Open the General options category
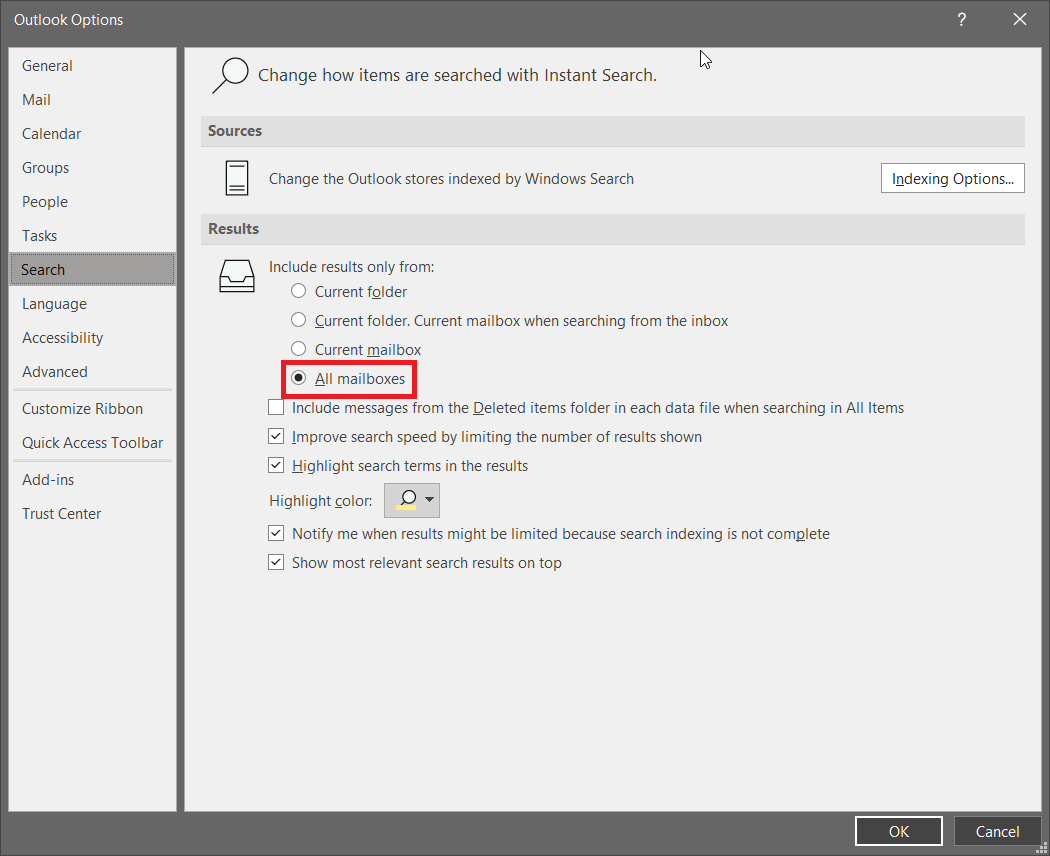This screenshot has width=1050, height=856. tap(92, 66)
